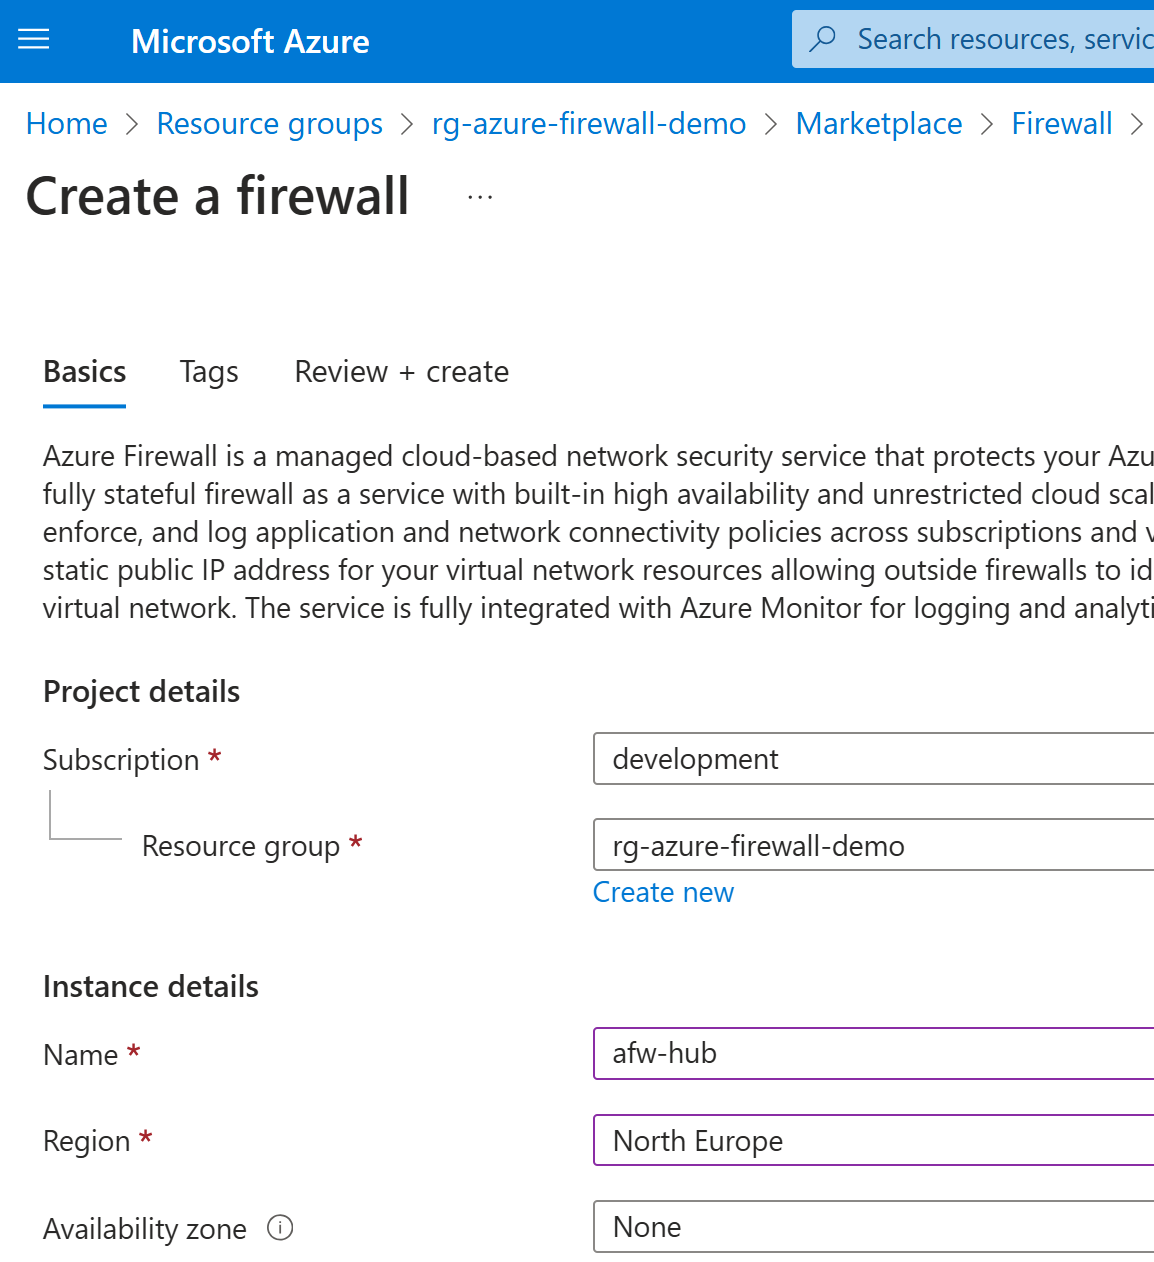1154x1262 pixels.
Task: Open Resource groups breadcrumb
Action: pyautogui.click(x=270, y=123)
